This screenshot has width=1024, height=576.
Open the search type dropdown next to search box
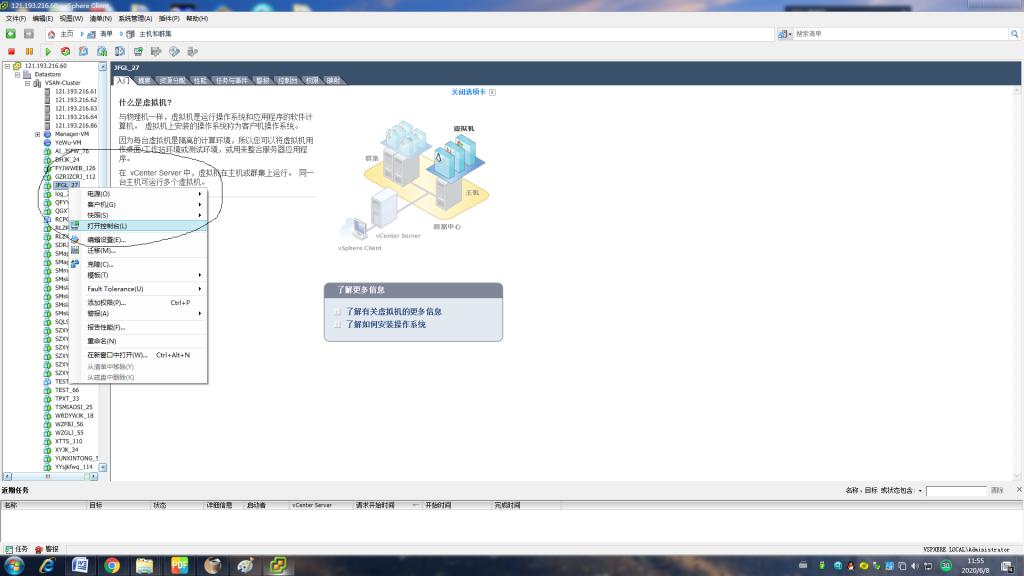click(x=784, y=34)
